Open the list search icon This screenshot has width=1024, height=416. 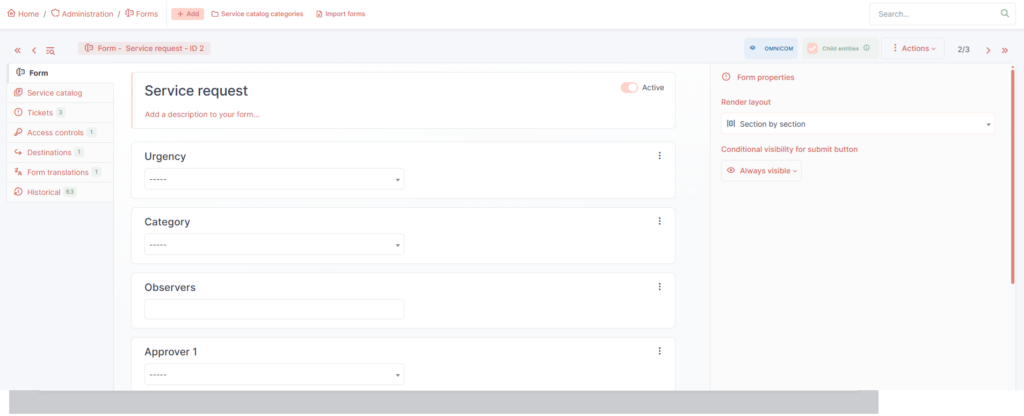50,50
